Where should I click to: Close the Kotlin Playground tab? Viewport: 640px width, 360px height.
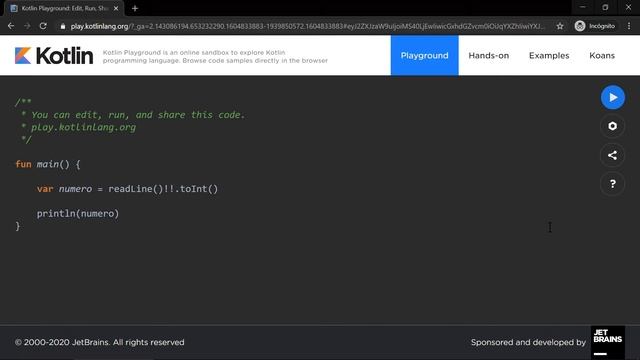[x=116, y=8]
